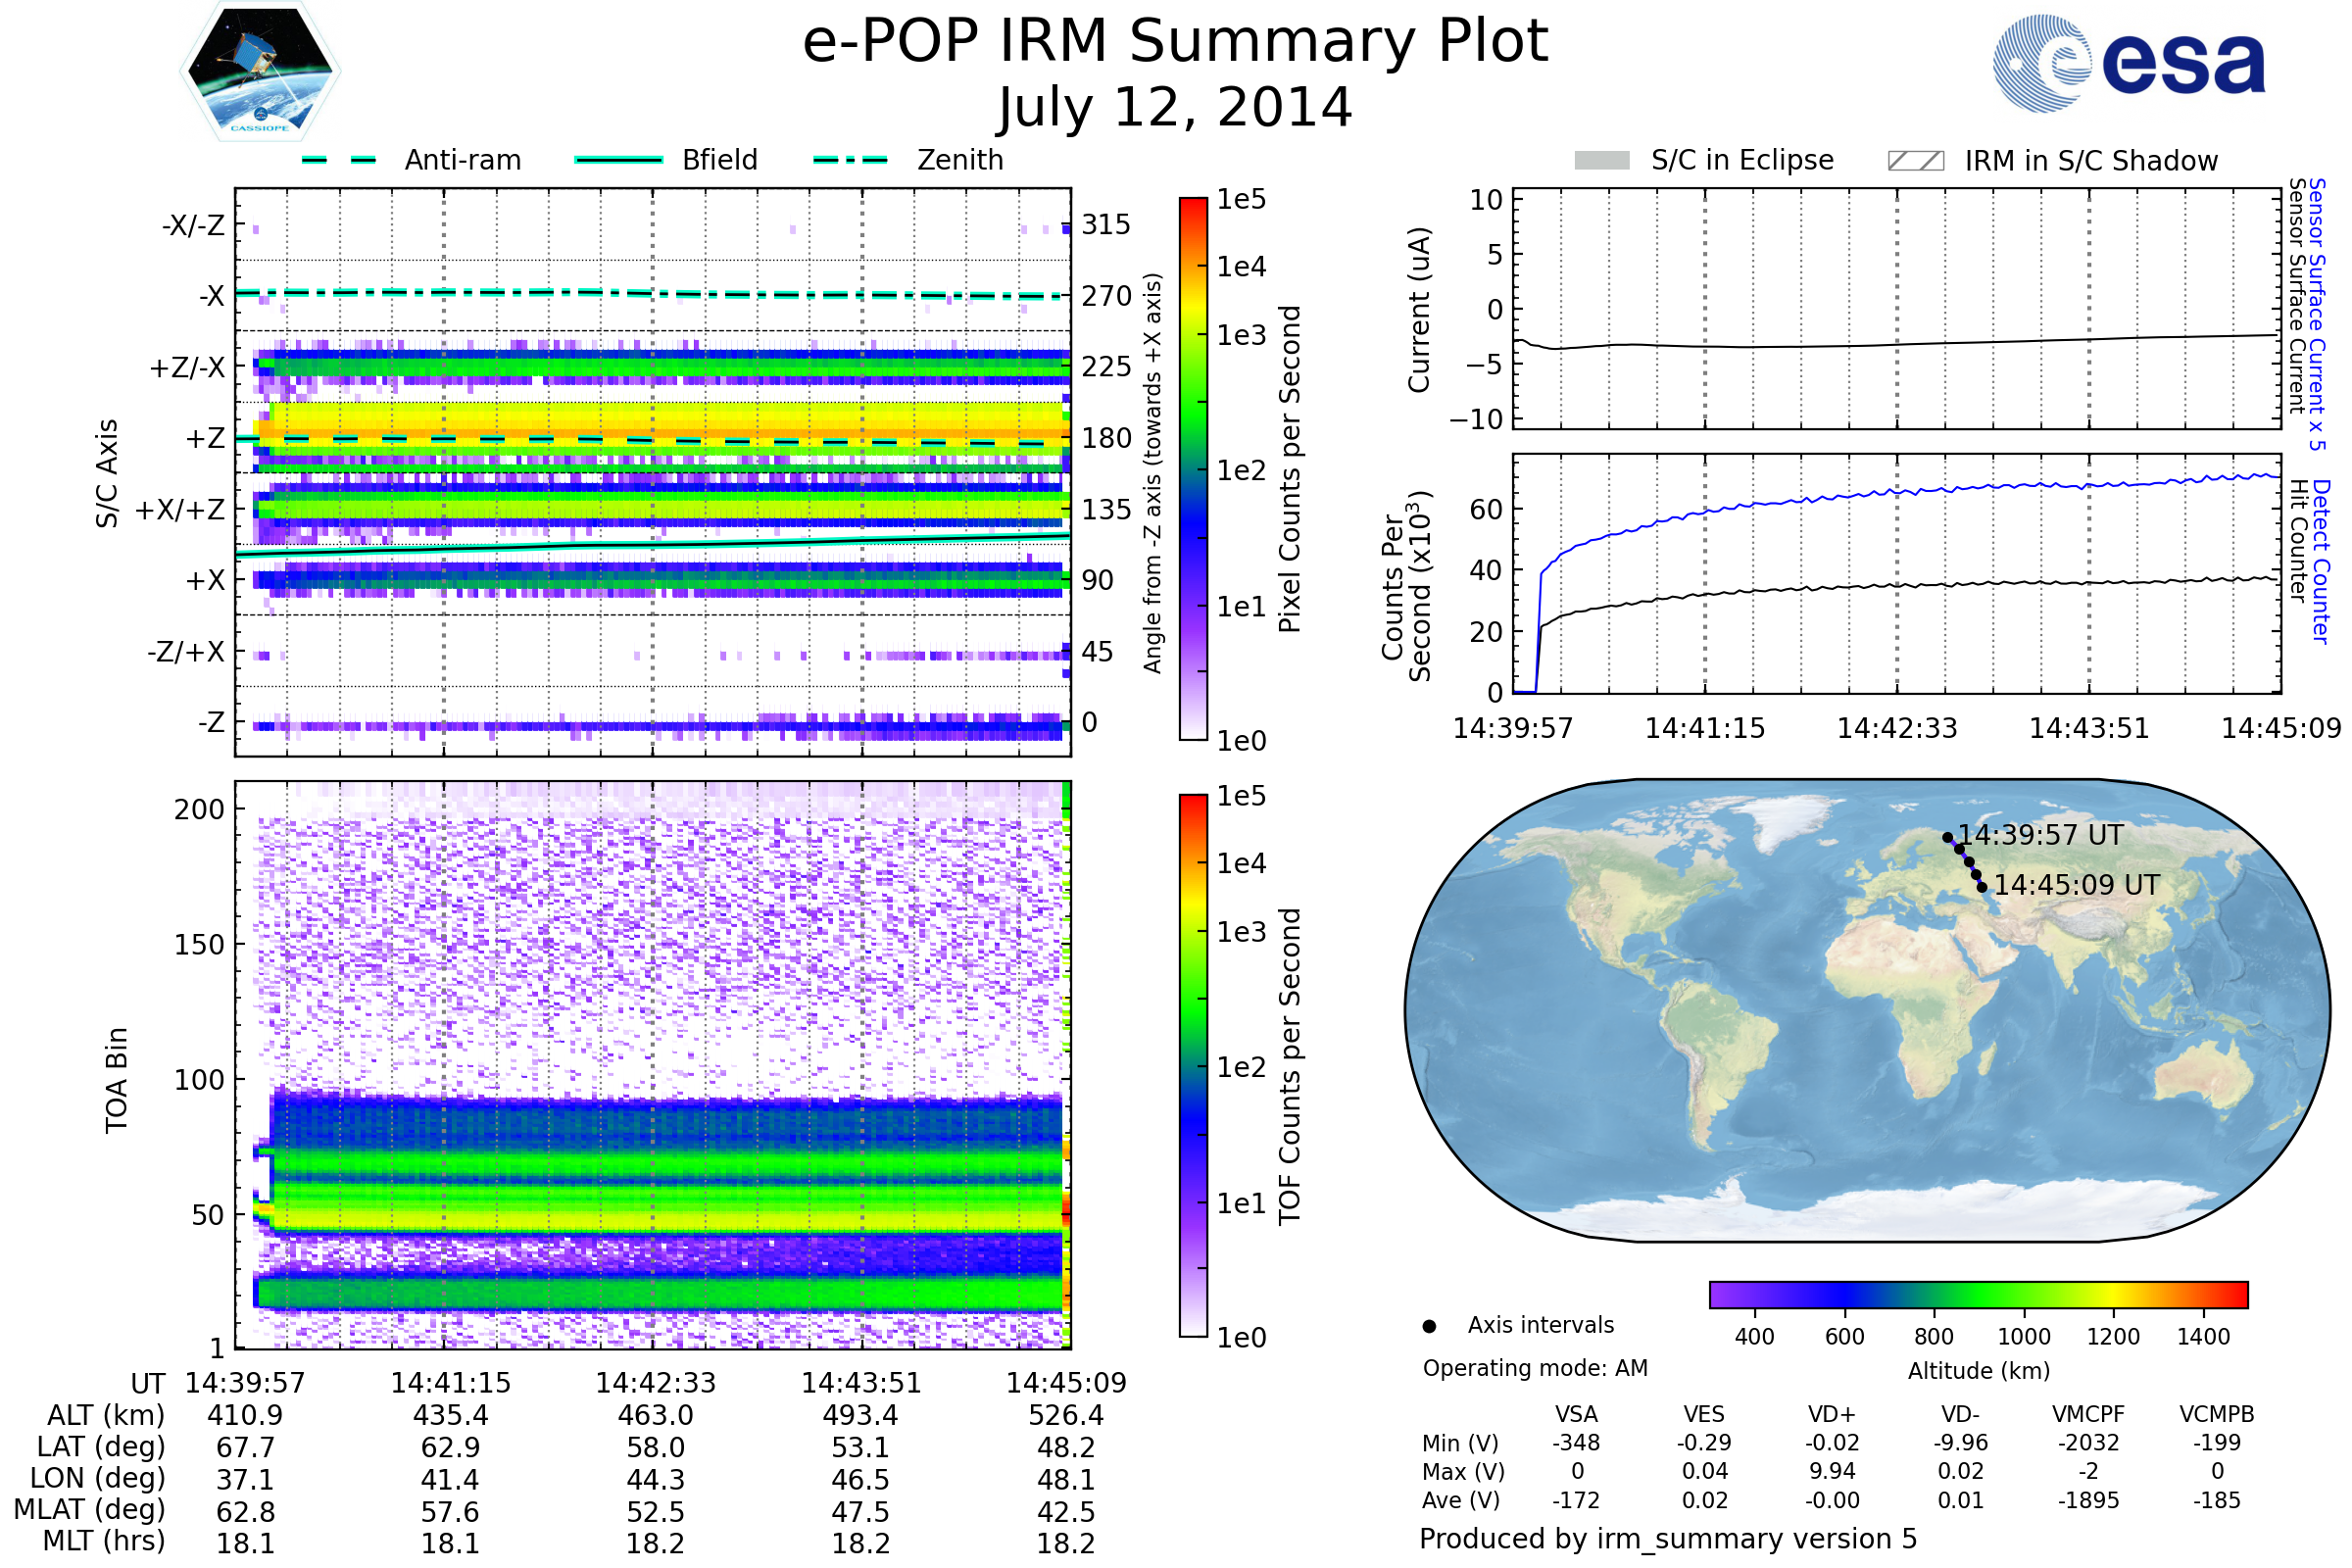Click the VSA column header in voltage table

[x=1576, y=1414]
